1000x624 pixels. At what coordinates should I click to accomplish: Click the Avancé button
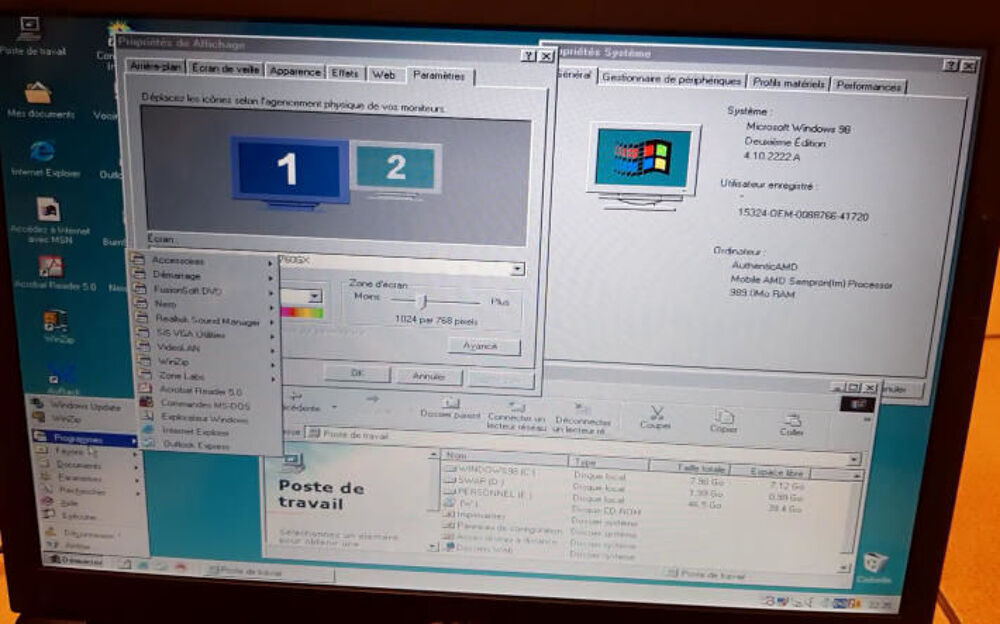pyautogui.click(x=483, y=345)
